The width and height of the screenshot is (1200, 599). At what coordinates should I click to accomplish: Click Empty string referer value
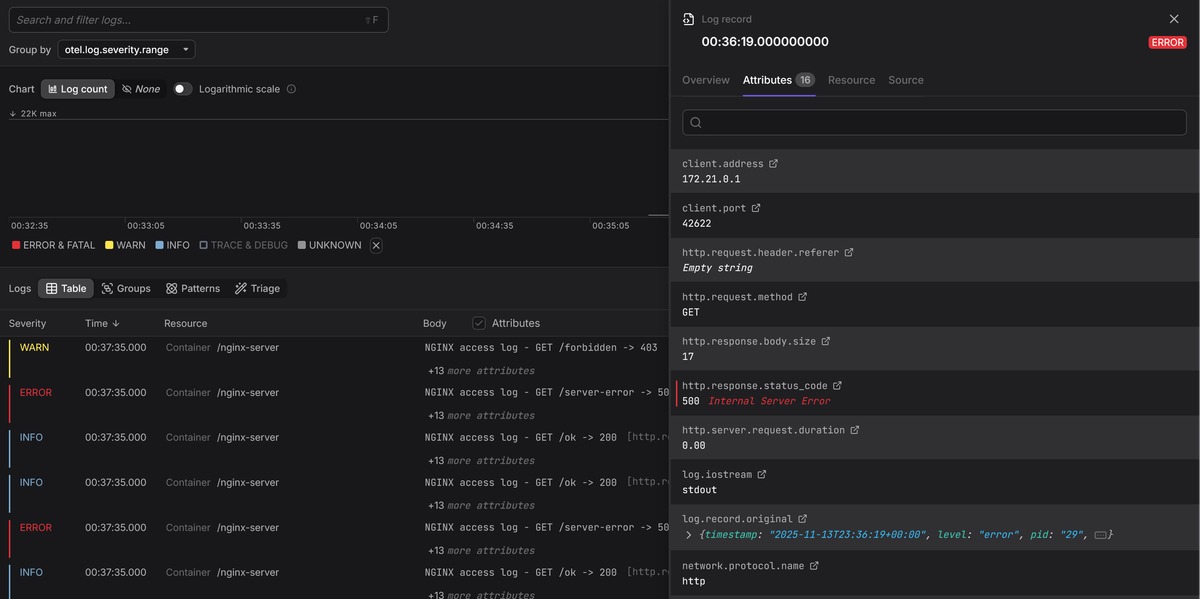(x=717, y=268)
